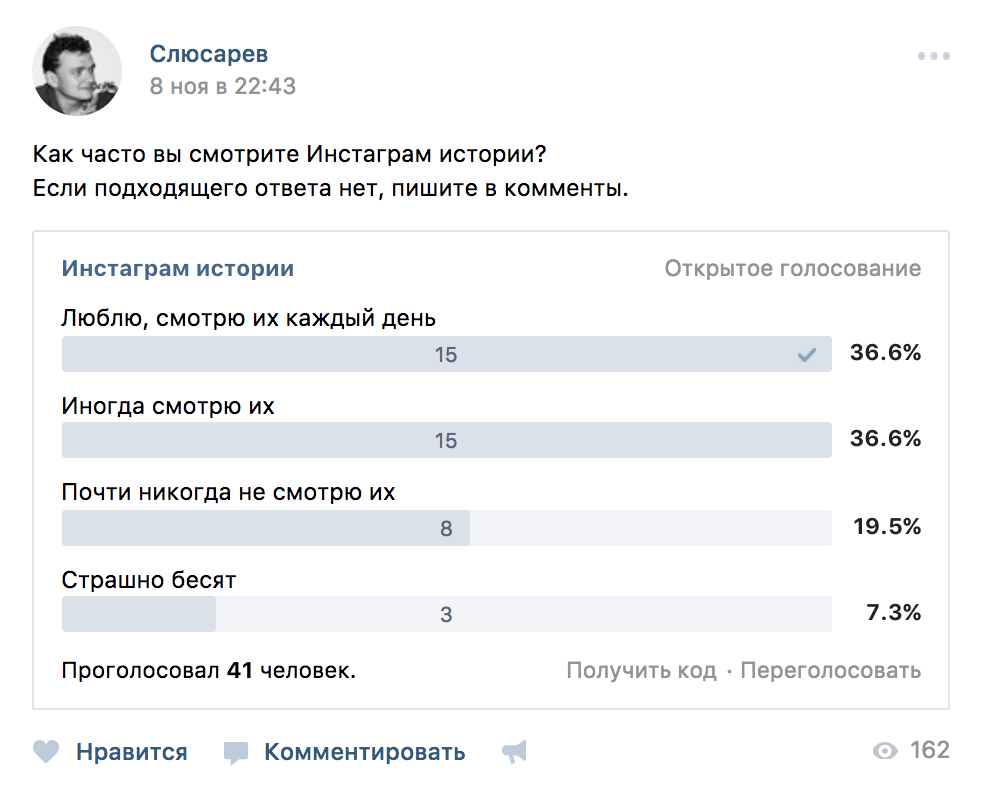
Task: Click the Открытое голосование label
Action: 792,268
